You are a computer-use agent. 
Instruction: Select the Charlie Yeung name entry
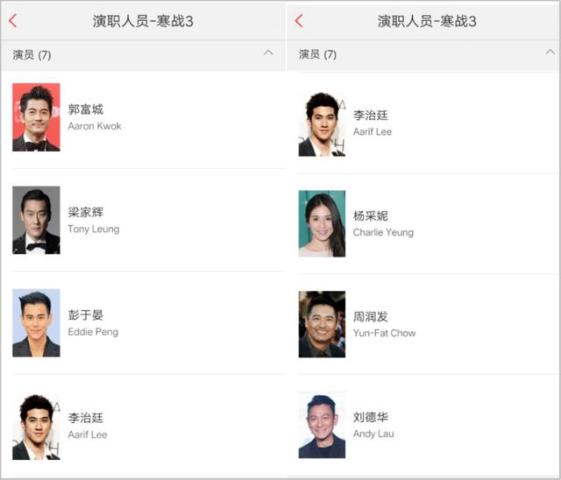pos(383,232)
